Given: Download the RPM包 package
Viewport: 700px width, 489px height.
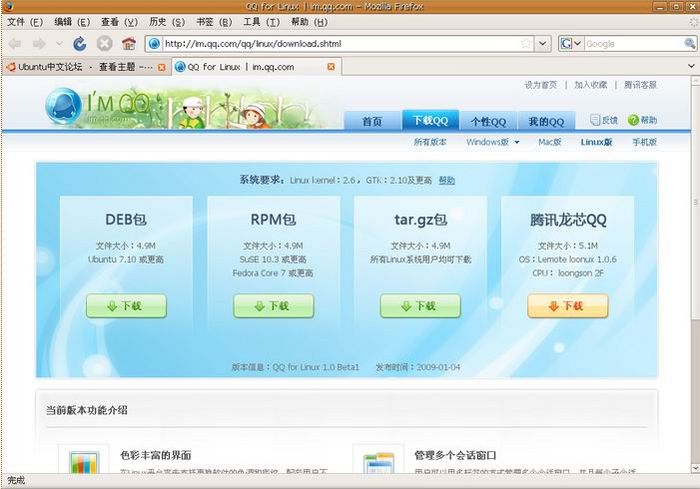Looking at the screenshot, I should click(274, 306).
